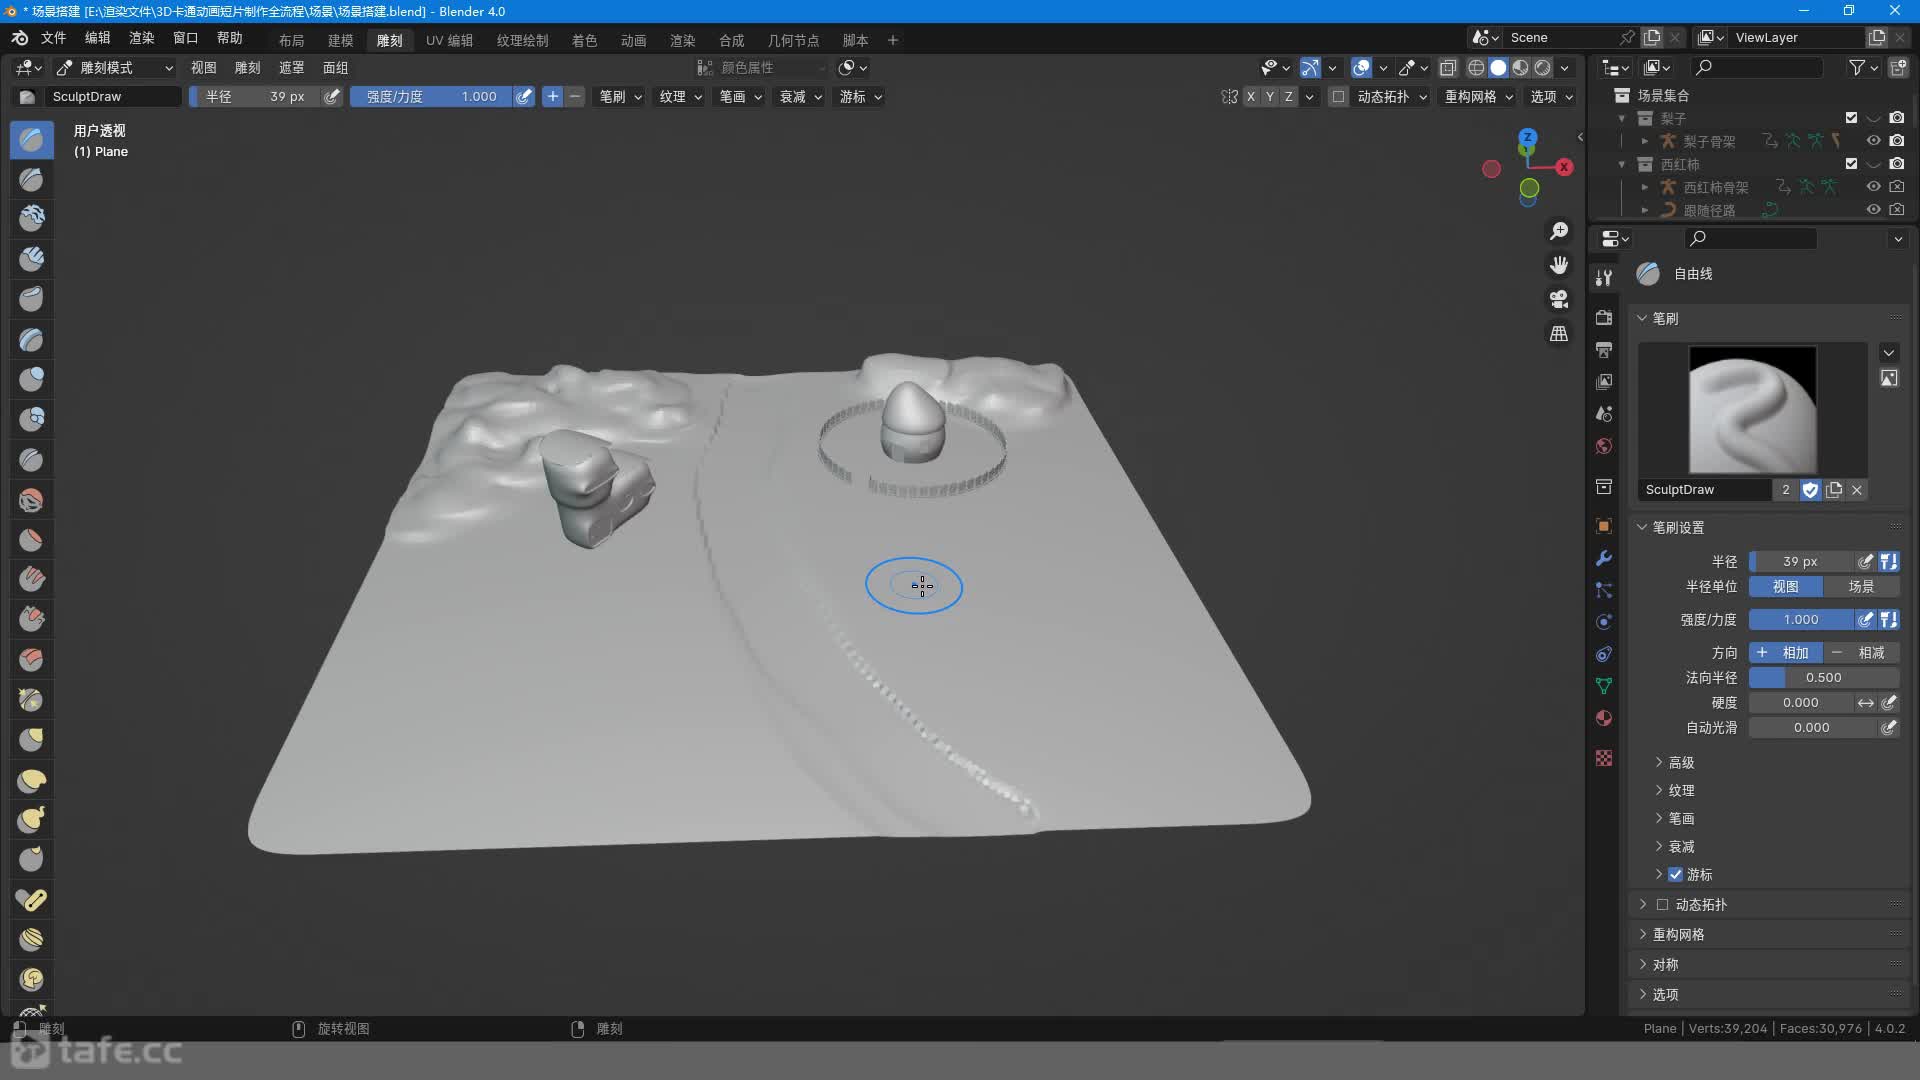Image resolution: width=1920 pixels, height=1080 pixels.
Task: Toggle 梨子 collection exclude checkbox
Action: click(1851, 118)
